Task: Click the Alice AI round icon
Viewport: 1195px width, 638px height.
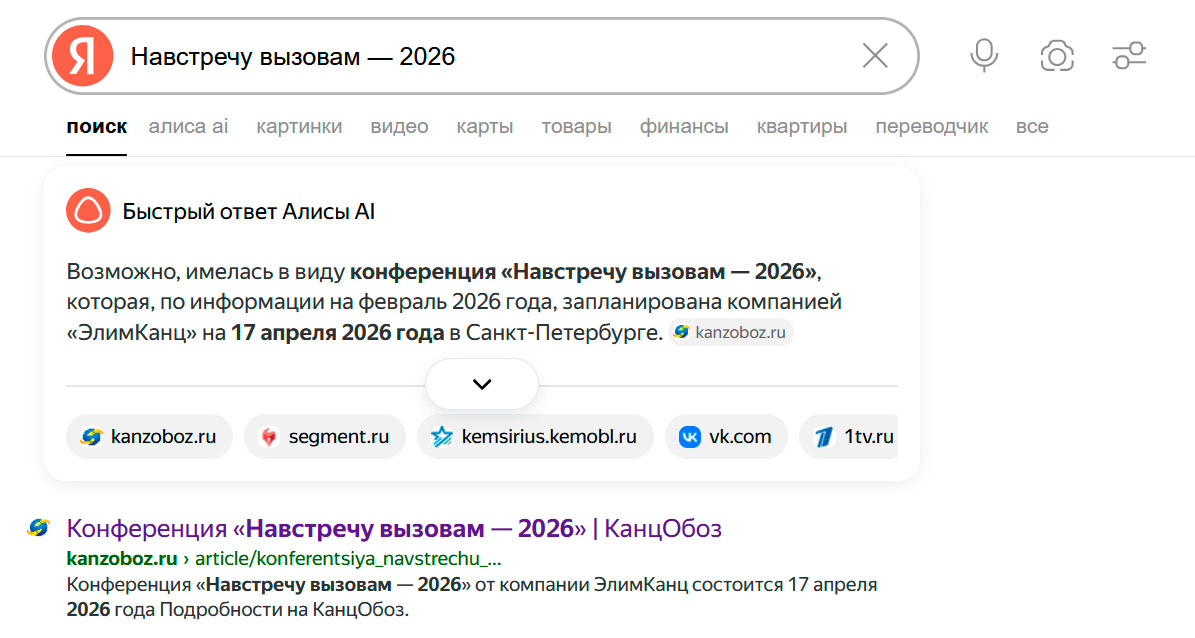Action: coord(87,211)
